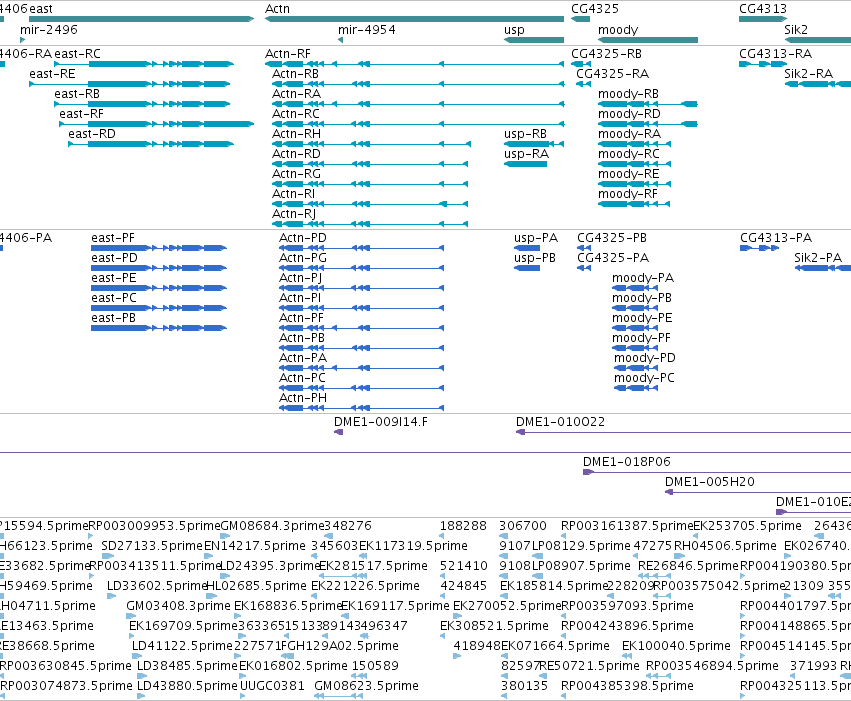Click the east gene label
Image resolution: width=851 pixels, height=701 pixels.
coord(41,9)
